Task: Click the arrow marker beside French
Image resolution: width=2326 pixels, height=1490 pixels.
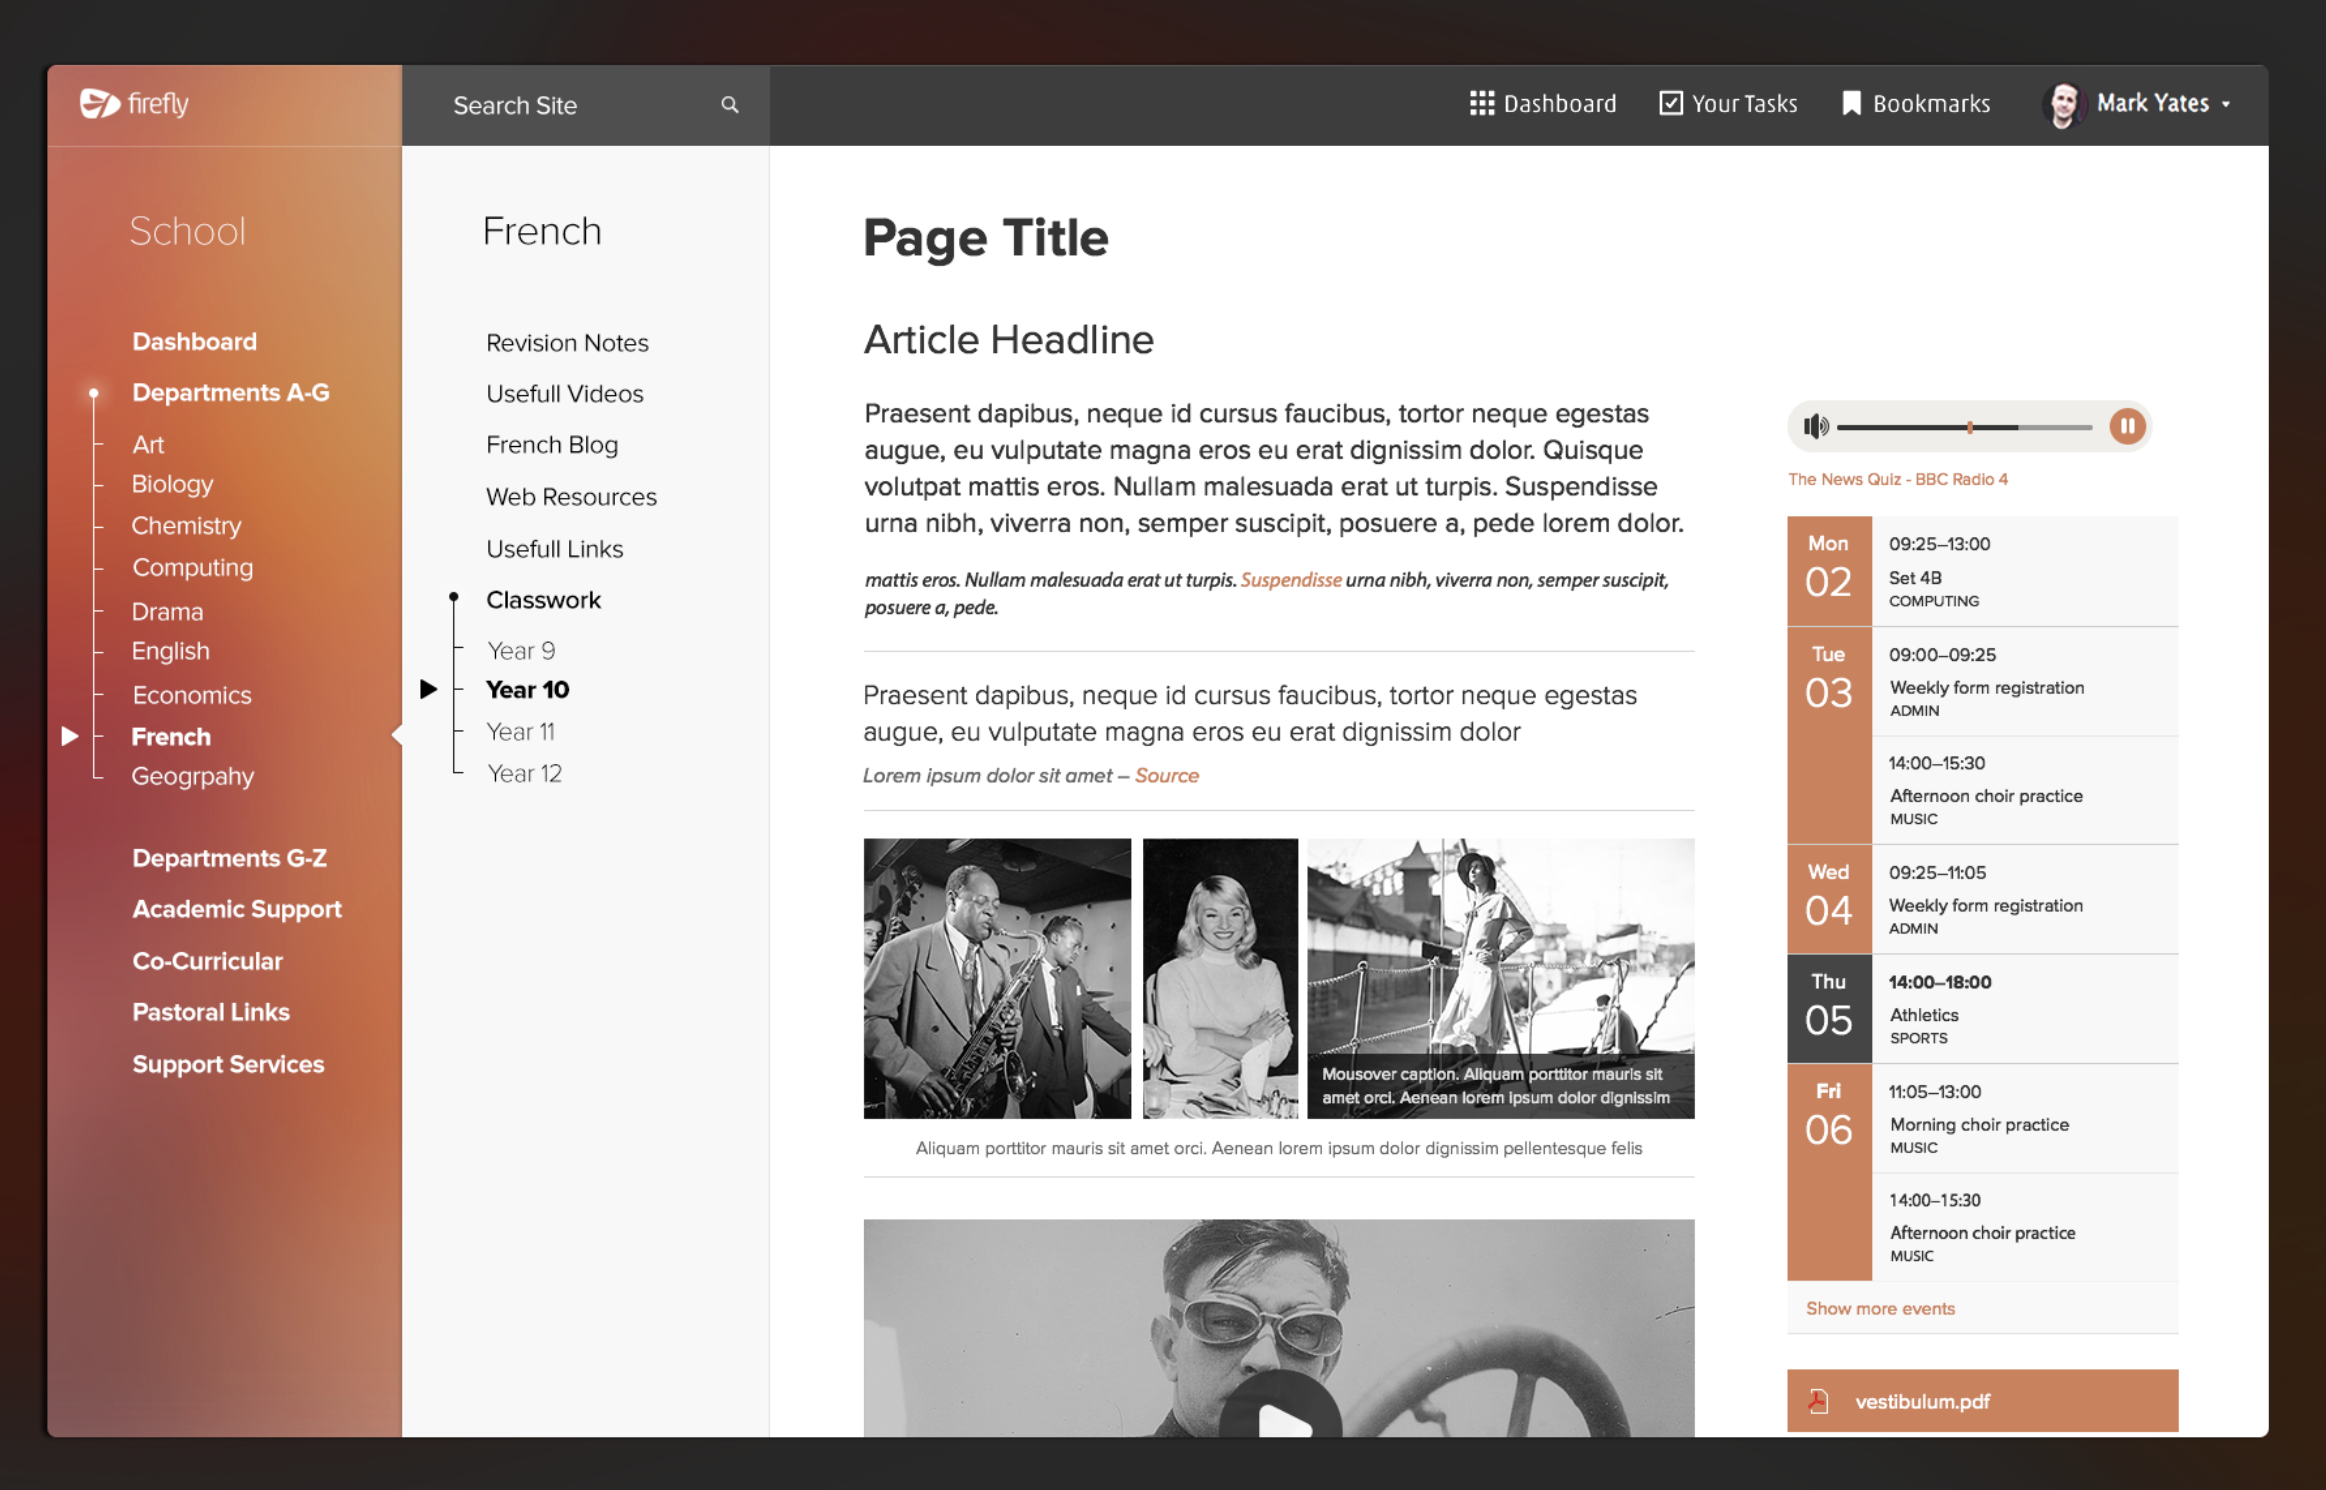Action: [69, 736]
